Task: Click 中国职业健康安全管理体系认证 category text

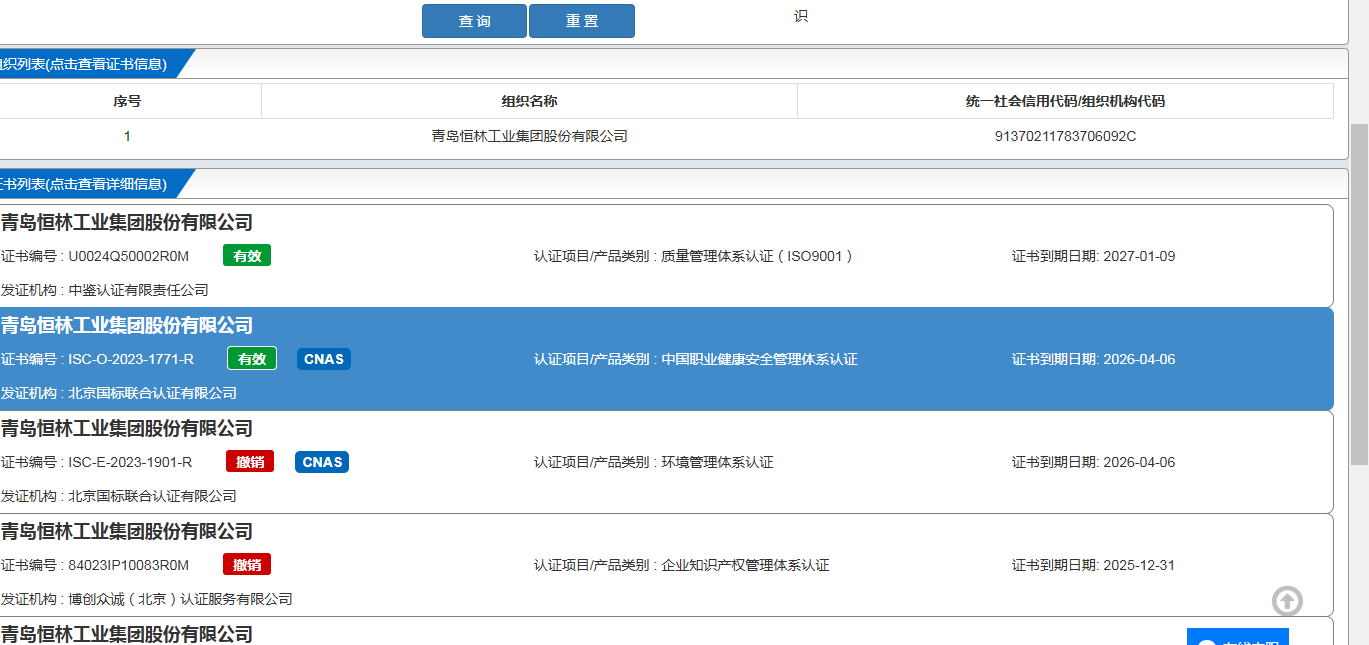Action: tap(760, 359)
